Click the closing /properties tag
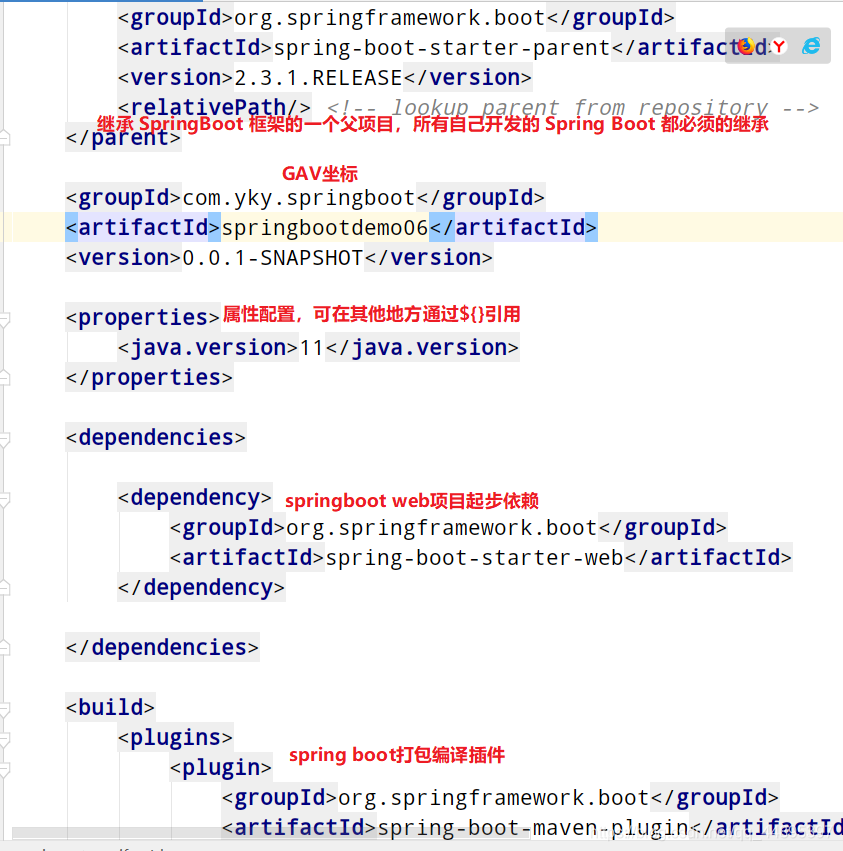This screenshot has width=843, height=851. pyautogui.click(x=149, y=378)
